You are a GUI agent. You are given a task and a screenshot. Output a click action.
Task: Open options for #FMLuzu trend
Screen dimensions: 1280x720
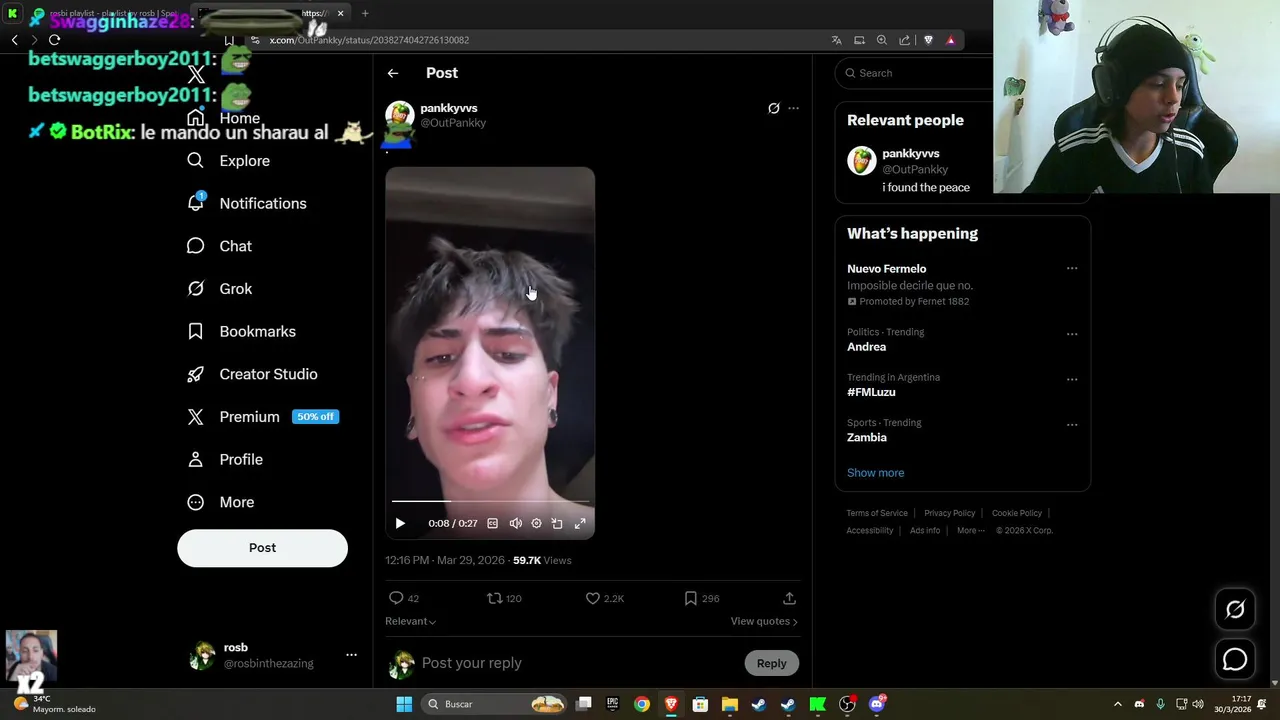[1072, 379]
